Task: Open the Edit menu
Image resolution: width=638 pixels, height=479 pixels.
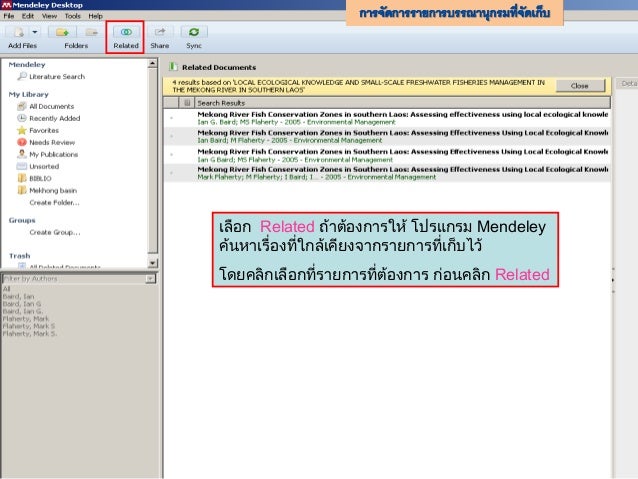Action: pyautogui.click(x=28, y=16)
